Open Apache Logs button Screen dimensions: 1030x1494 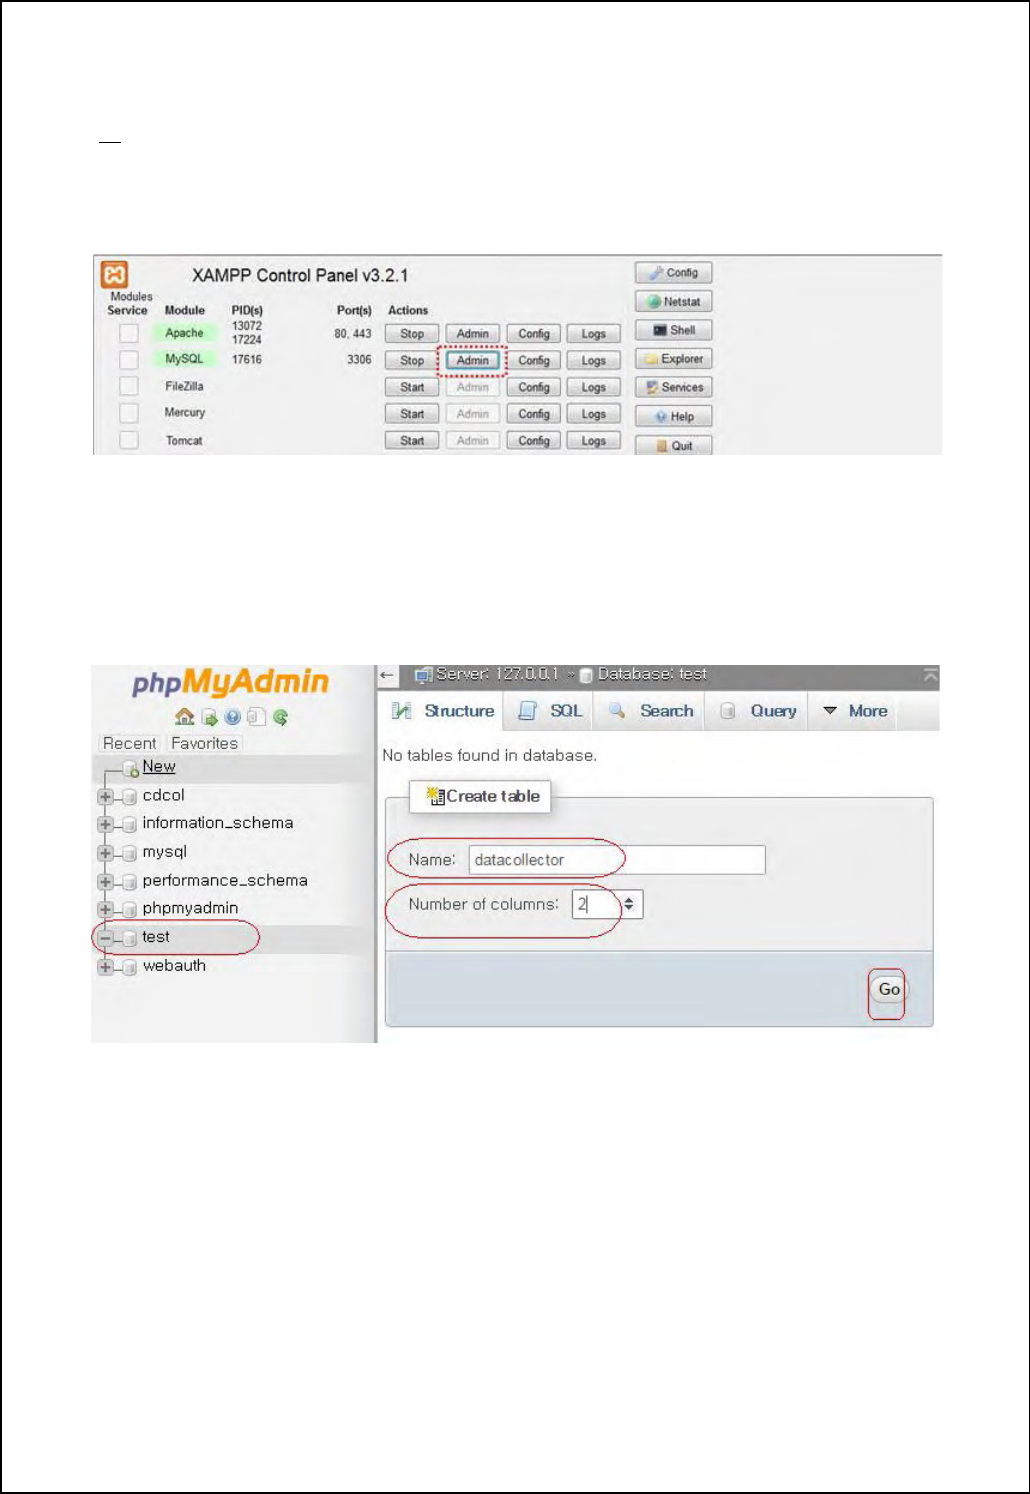tap(594, 334)
